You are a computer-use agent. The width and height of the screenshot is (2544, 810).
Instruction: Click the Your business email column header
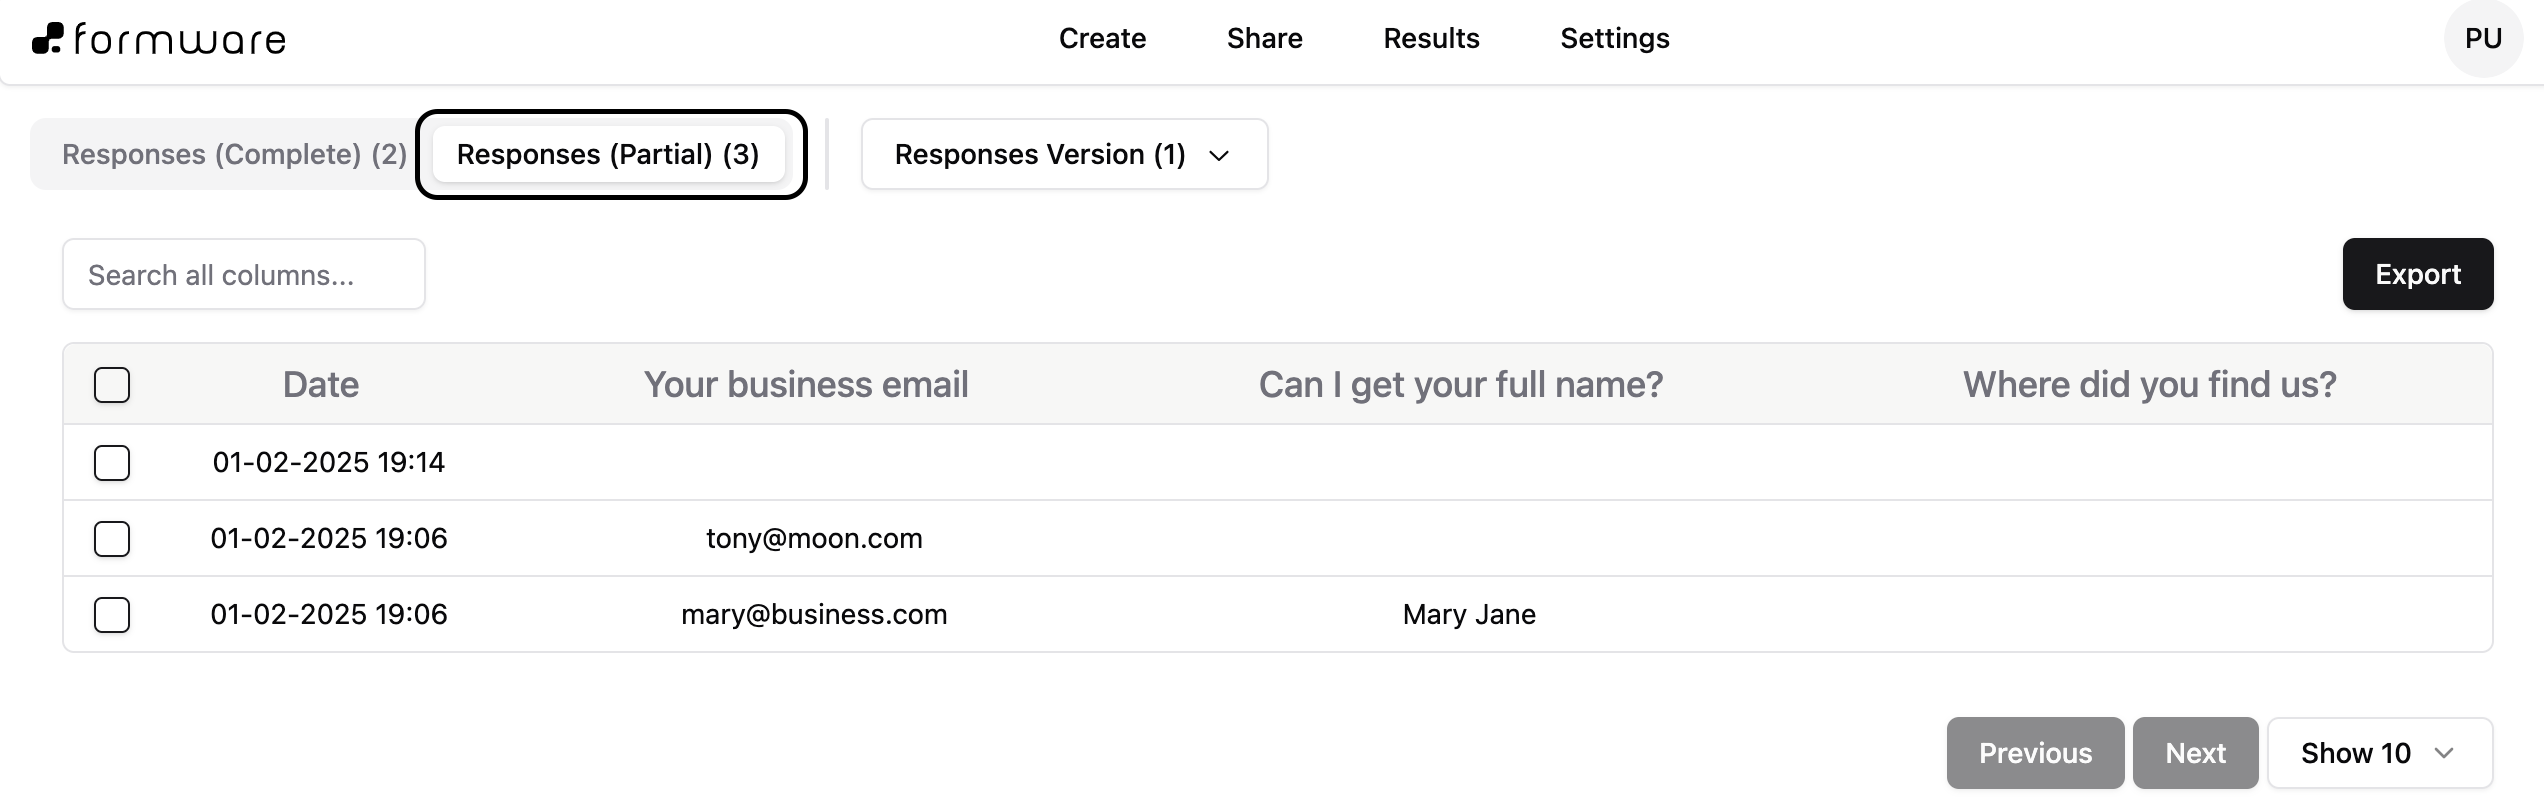click(806, 385)
